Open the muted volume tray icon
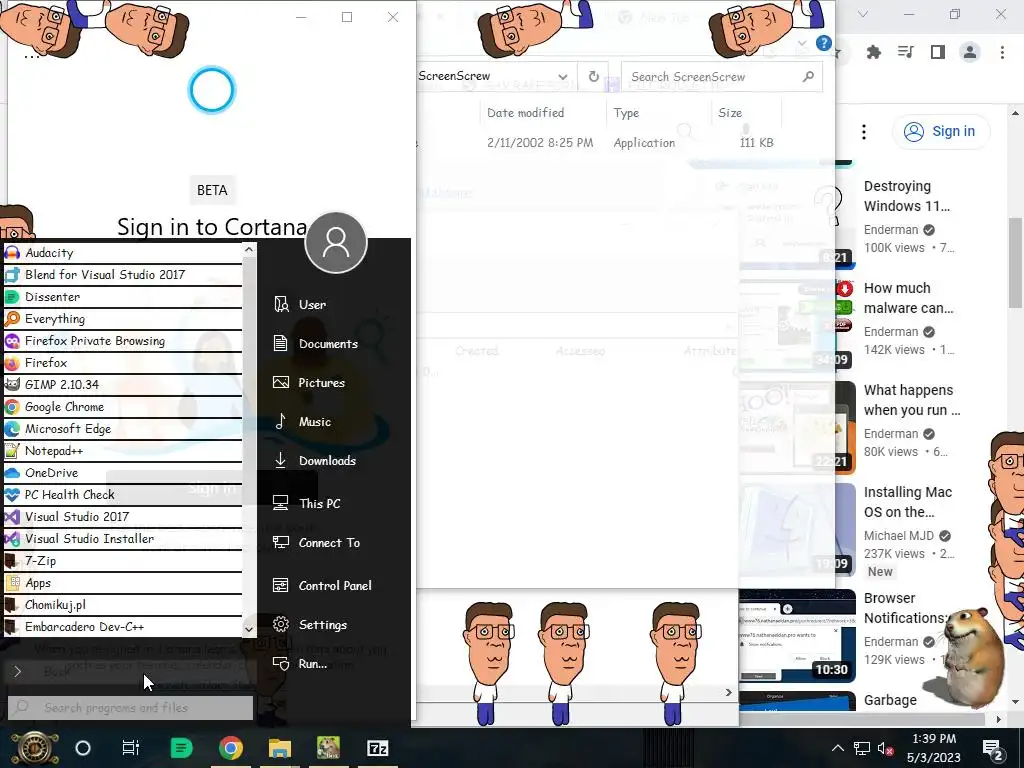The height and width of the screenshot is (768, 1024). click(x=886, y=749)
